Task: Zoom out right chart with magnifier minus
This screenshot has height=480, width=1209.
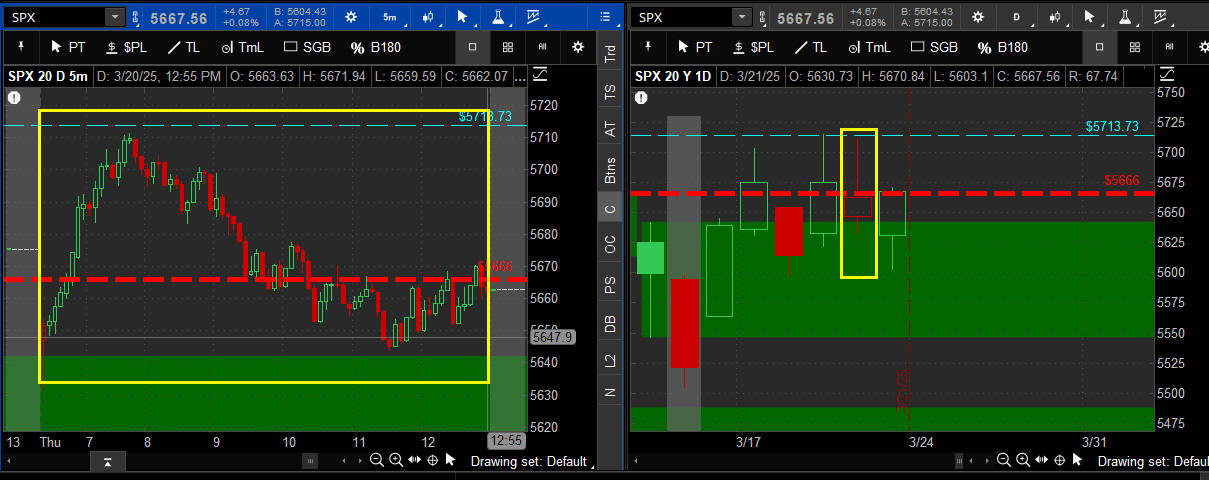Action: coord(1003,460)
